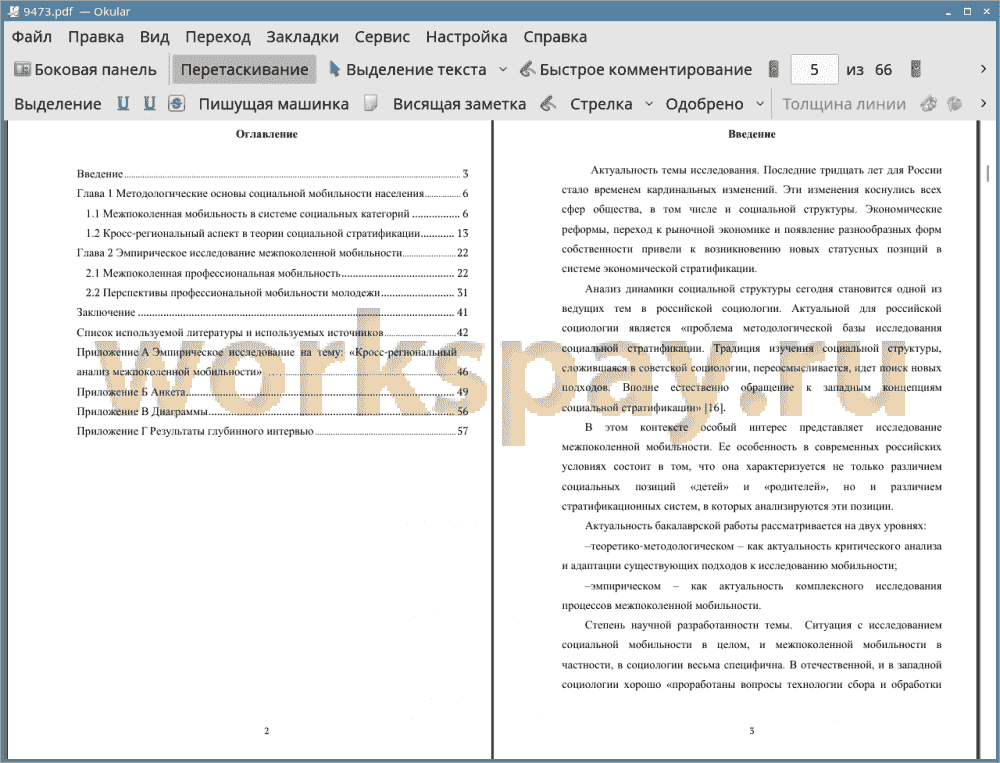
Task: Click contents entry 'Заключение'
Action: coord(272,313)
